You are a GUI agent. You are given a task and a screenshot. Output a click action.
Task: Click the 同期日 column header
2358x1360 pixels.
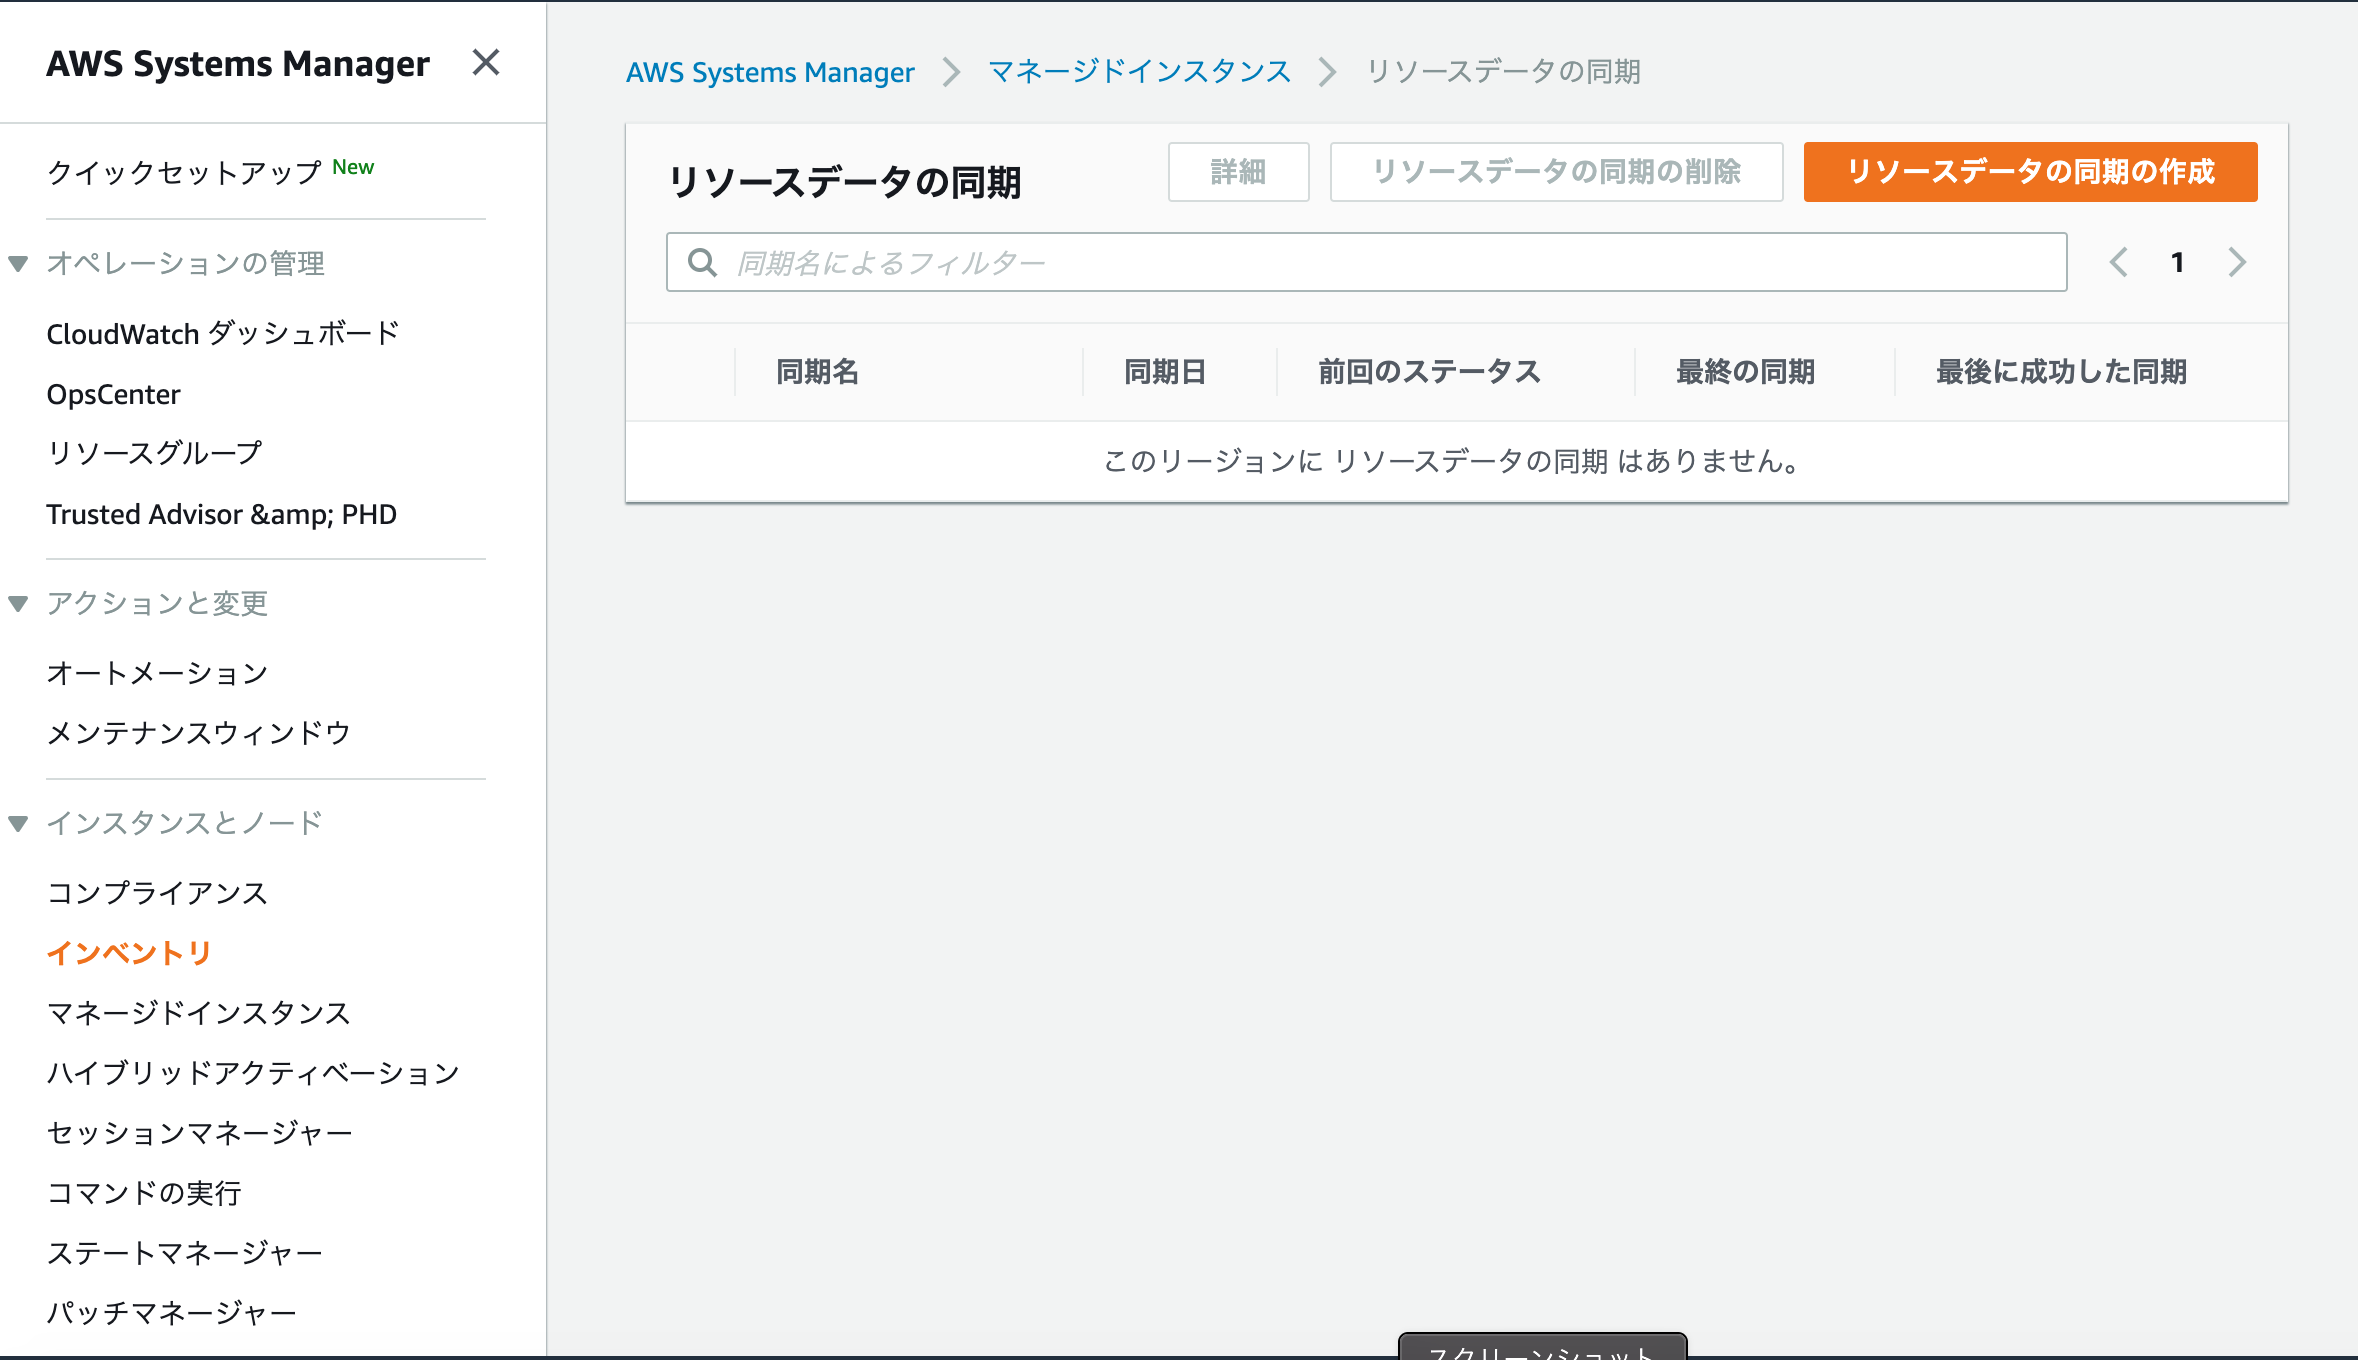click(x=1165, y=372)
